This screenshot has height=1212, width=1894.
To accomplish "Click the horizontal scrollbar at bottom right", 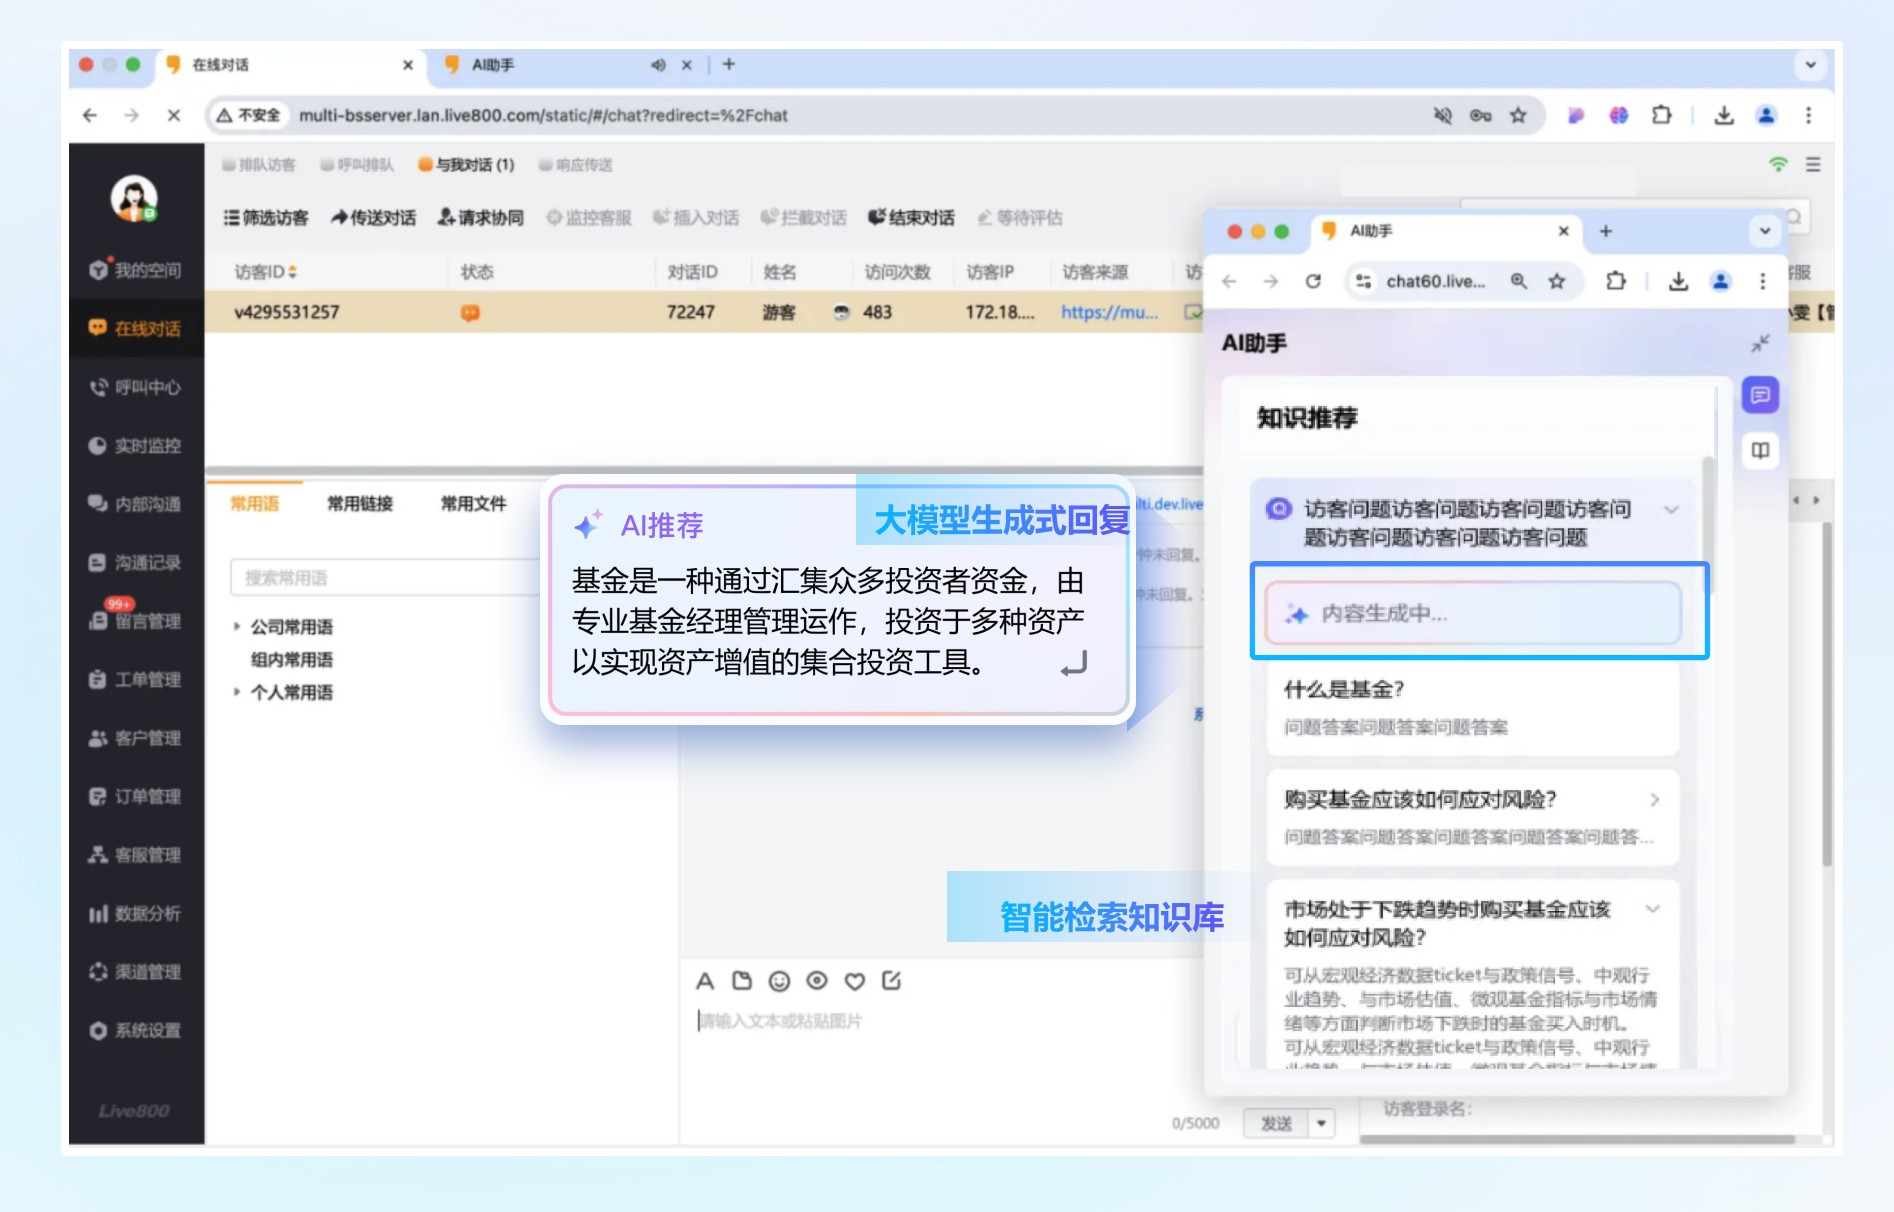I will pyautogui.click(x=1577, y=1139).
